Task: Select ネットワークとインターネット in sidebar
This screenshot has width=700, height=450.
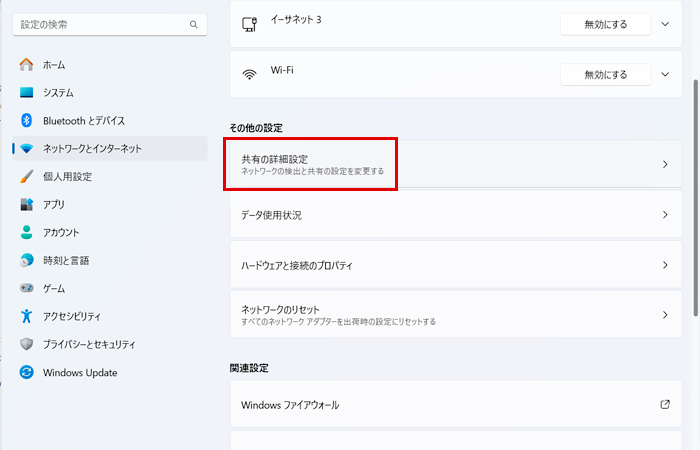Action: tap(110, 149)
